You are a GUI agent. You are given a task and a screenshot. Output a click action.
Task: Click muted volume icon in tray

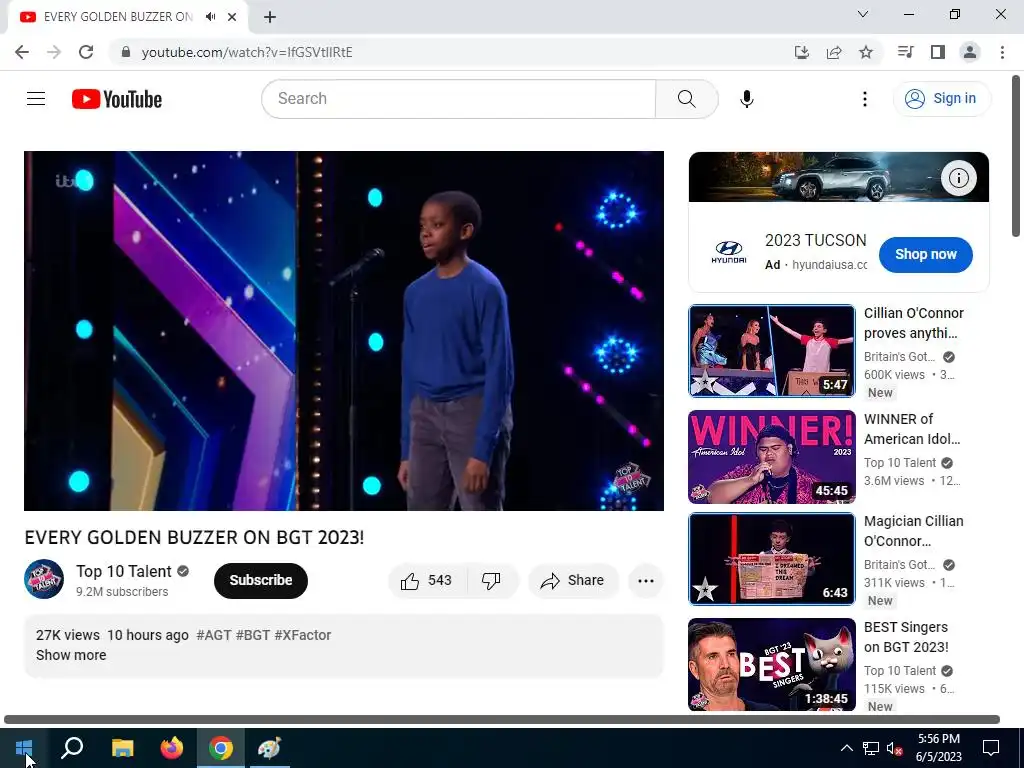tap(895, 748)
